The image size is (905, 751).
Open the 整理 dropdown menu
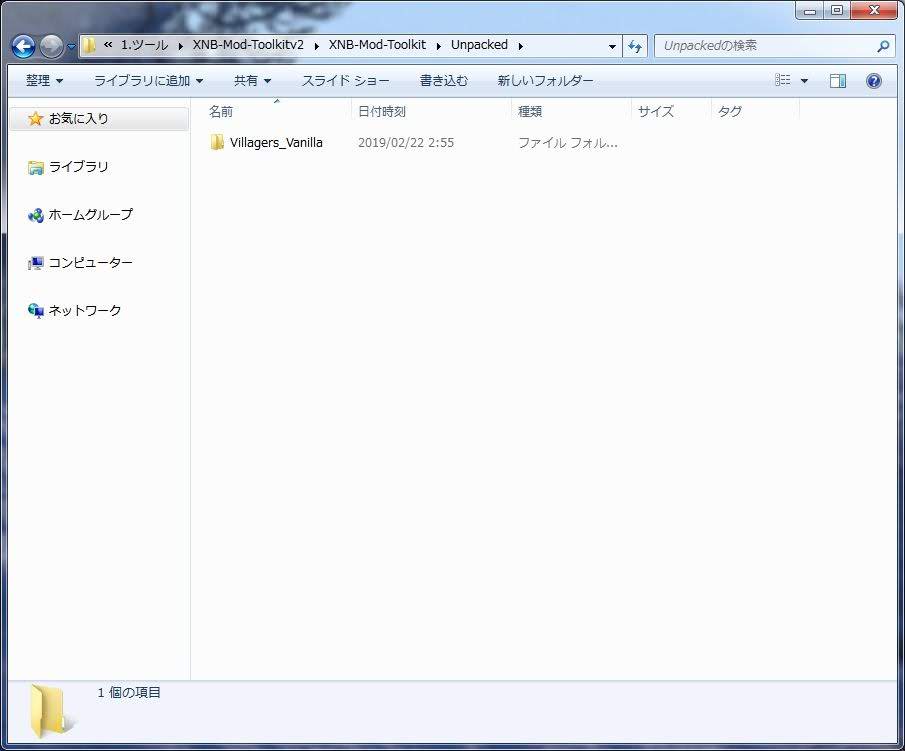click(x=44, y=80)
